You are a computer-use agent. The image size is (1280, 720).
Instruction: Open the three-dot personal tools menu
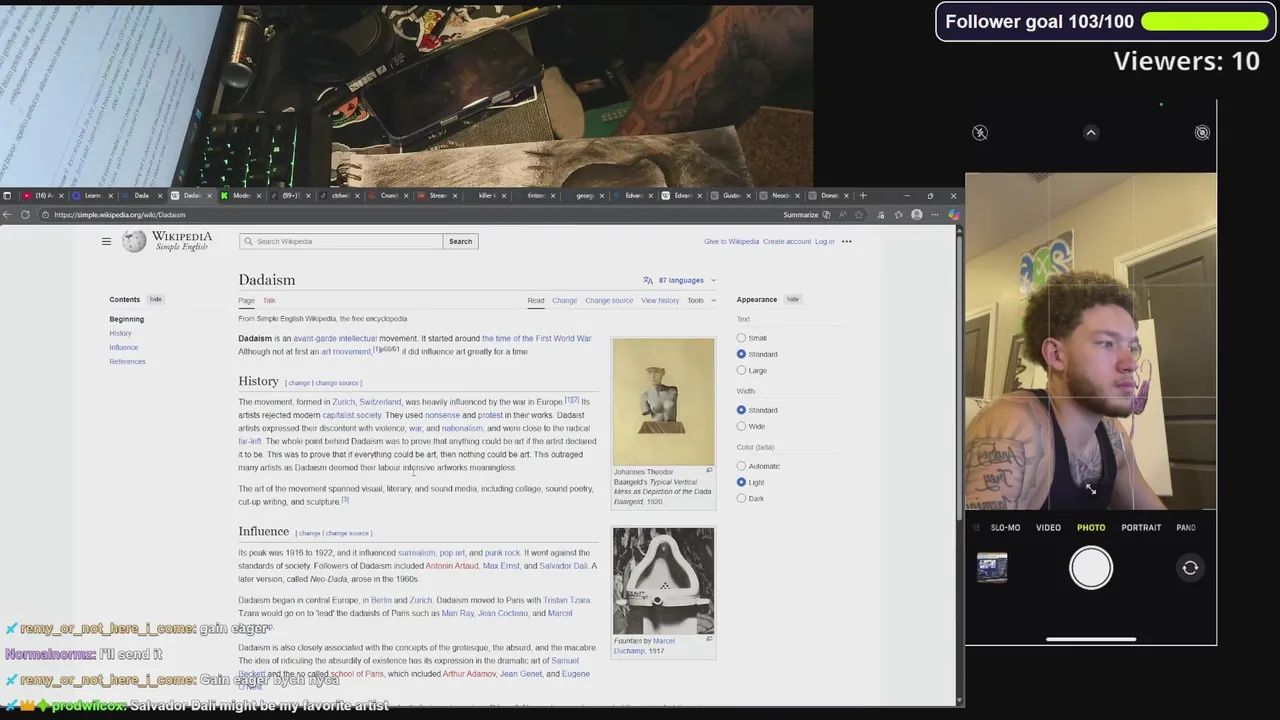846,241
